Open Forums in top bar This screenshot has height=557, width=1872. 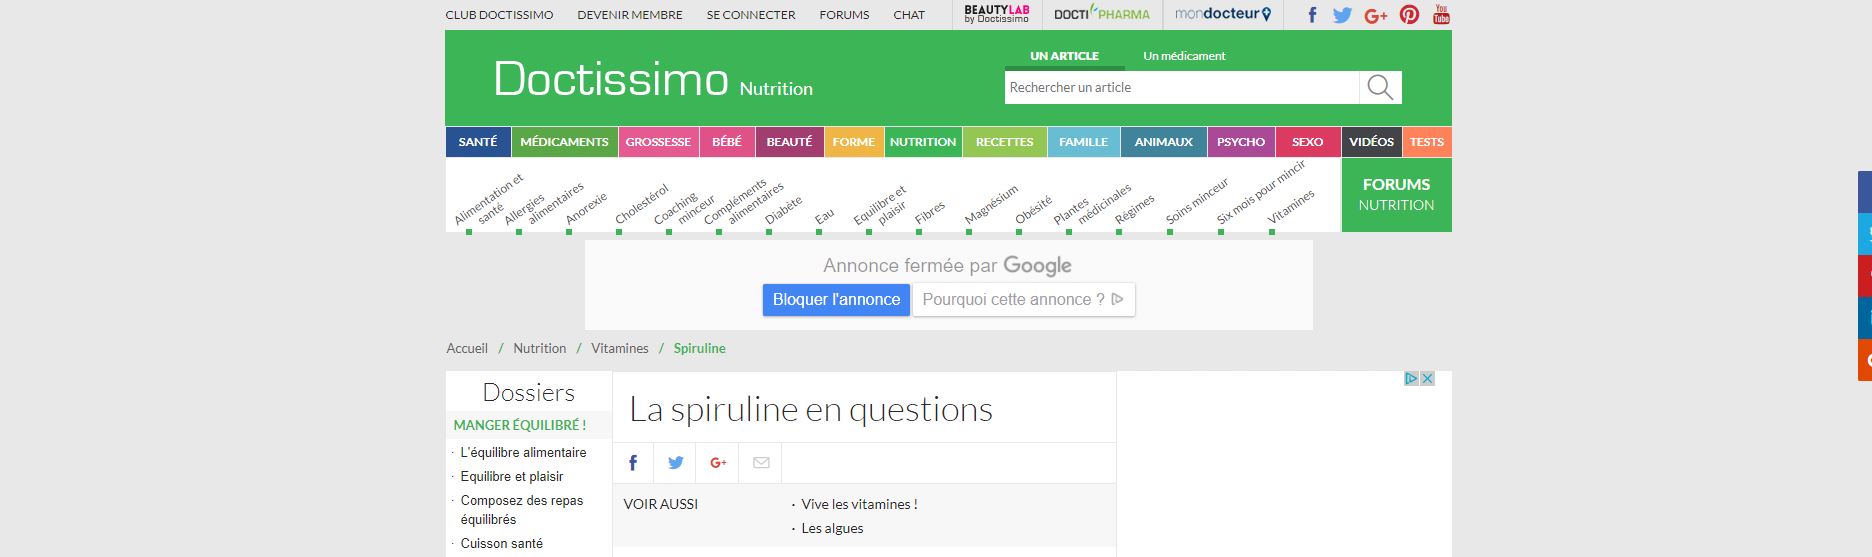(x=844, y=15)
